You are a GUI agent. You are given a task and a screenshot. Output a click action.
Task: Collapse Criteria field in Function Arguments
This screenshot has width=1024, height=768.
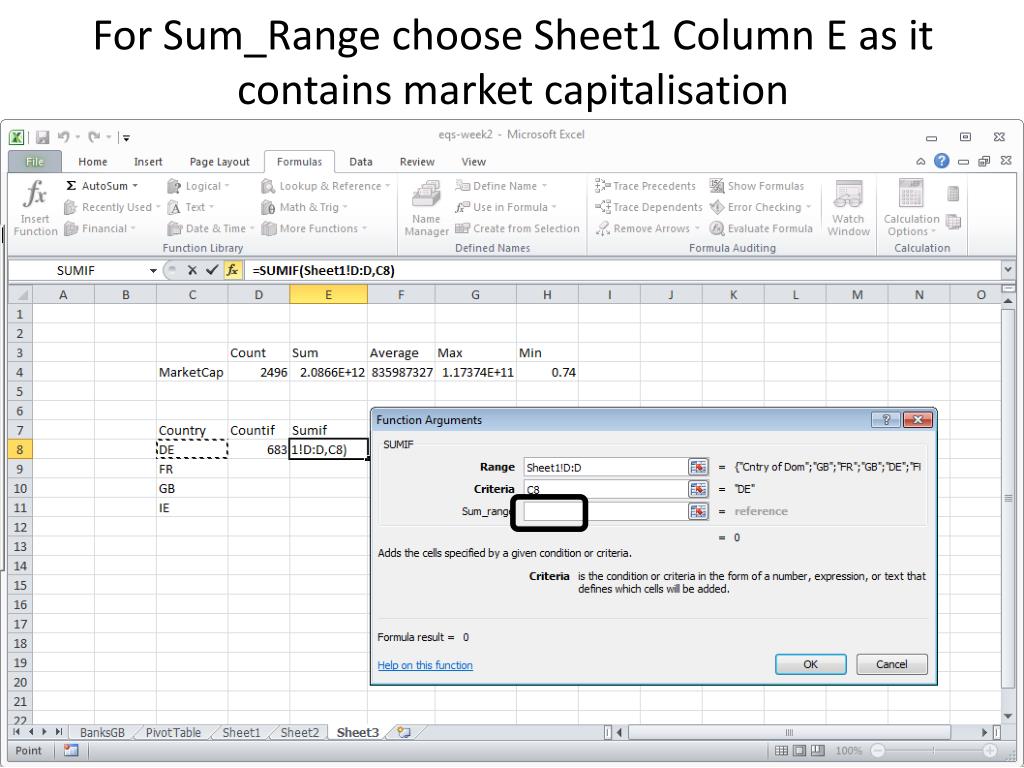pyautogui.click(x=697, y=489)
